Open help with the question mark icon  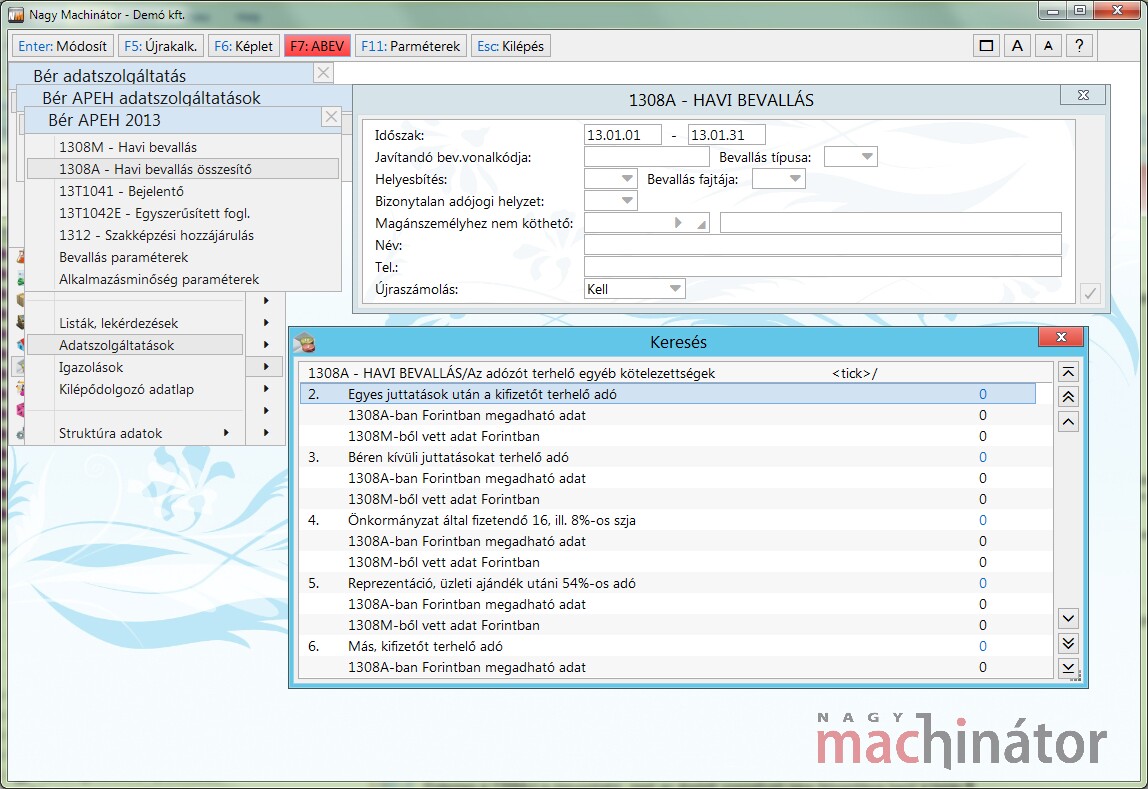1079,46
